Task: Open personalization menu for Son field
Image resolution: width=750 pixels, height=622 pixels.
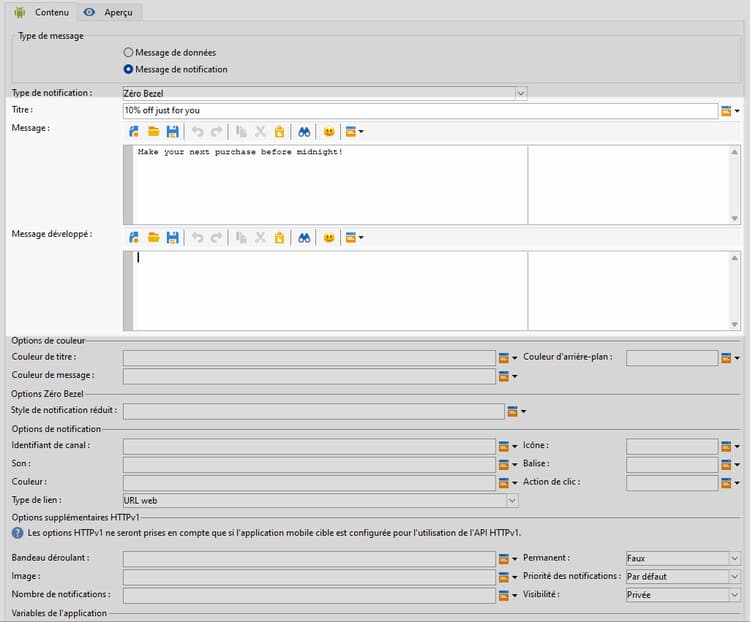Action: click(x=507, y=464)
